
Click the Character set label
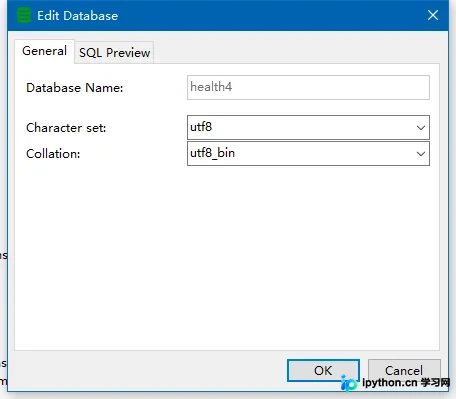pos(66,128)
